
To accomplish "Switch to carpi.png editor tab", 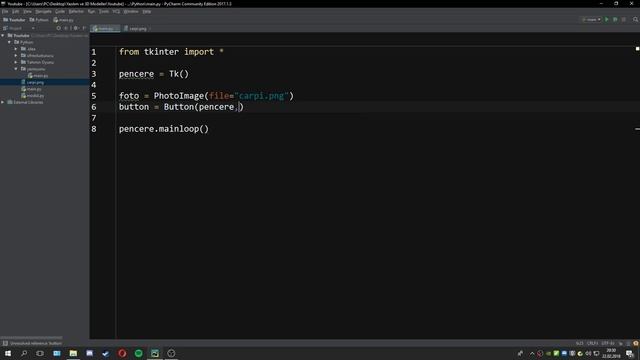I will pyautogui.click(x=137, y=29).
